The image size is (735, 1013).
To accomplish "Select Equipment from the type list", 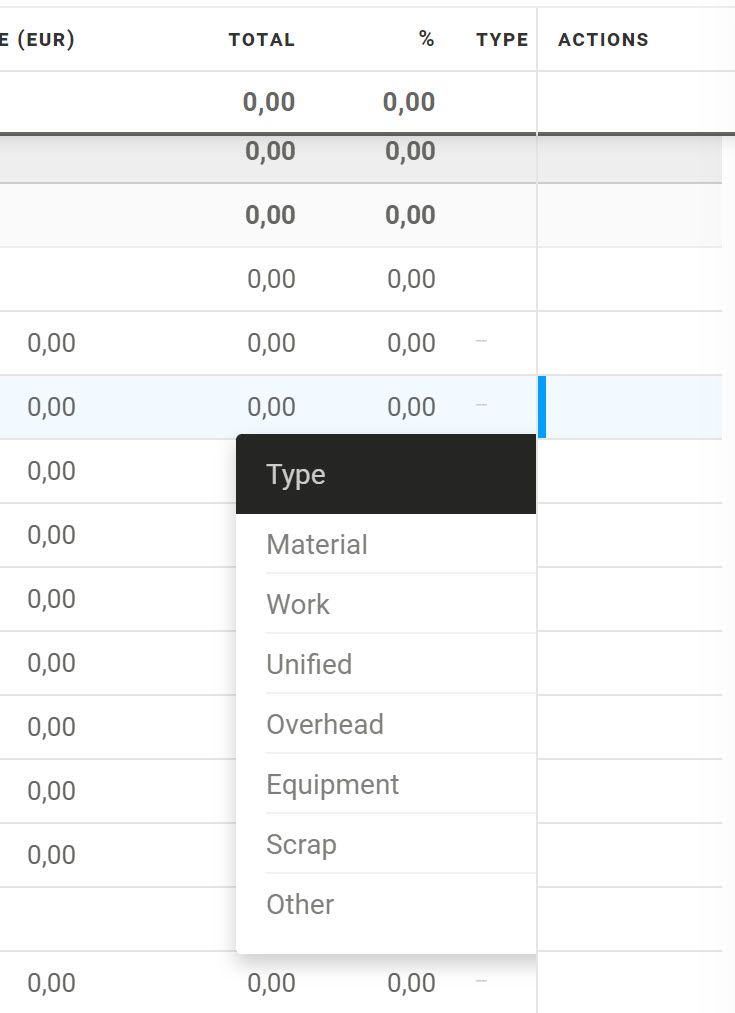I will (x=332, y=785).
